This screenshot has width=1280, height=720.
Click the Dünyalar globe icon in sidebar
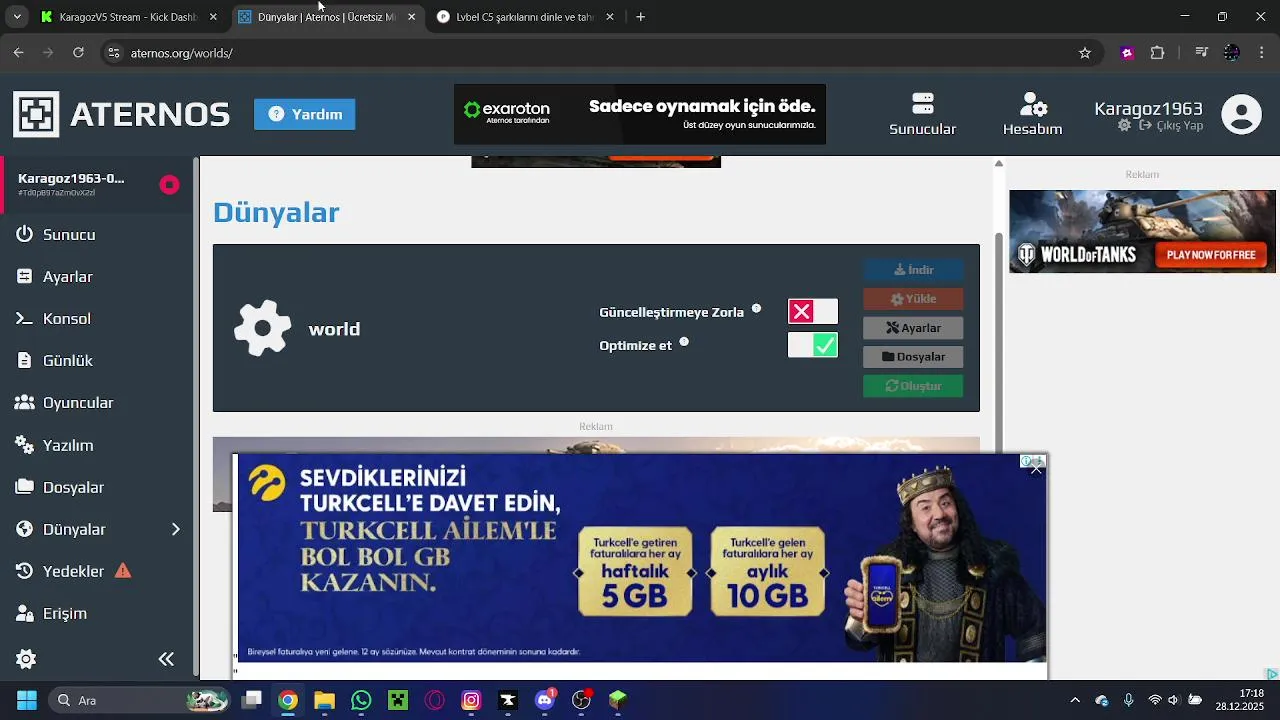coord(25,529)
